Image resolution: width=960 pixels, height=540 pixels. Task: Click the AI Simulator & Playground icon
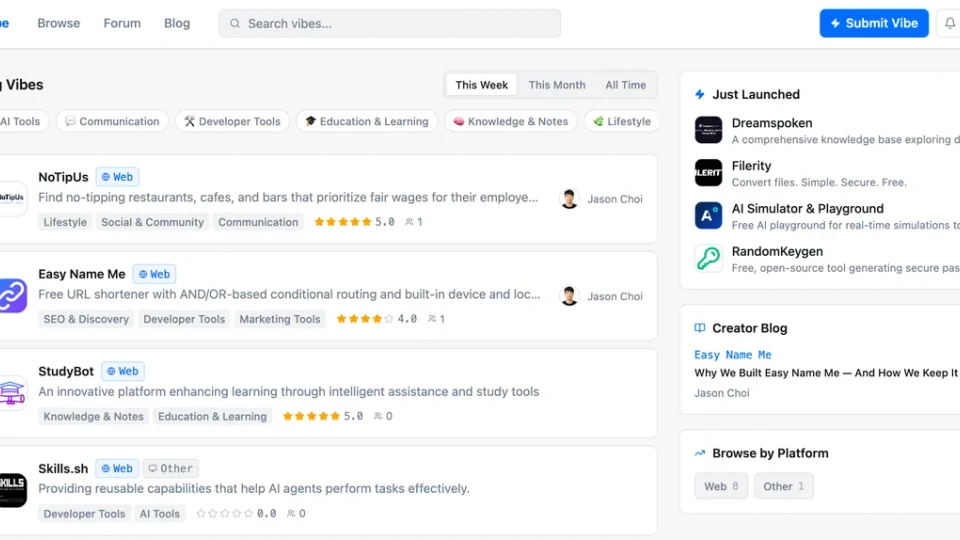pyautogui.click(x=708, y=216)
